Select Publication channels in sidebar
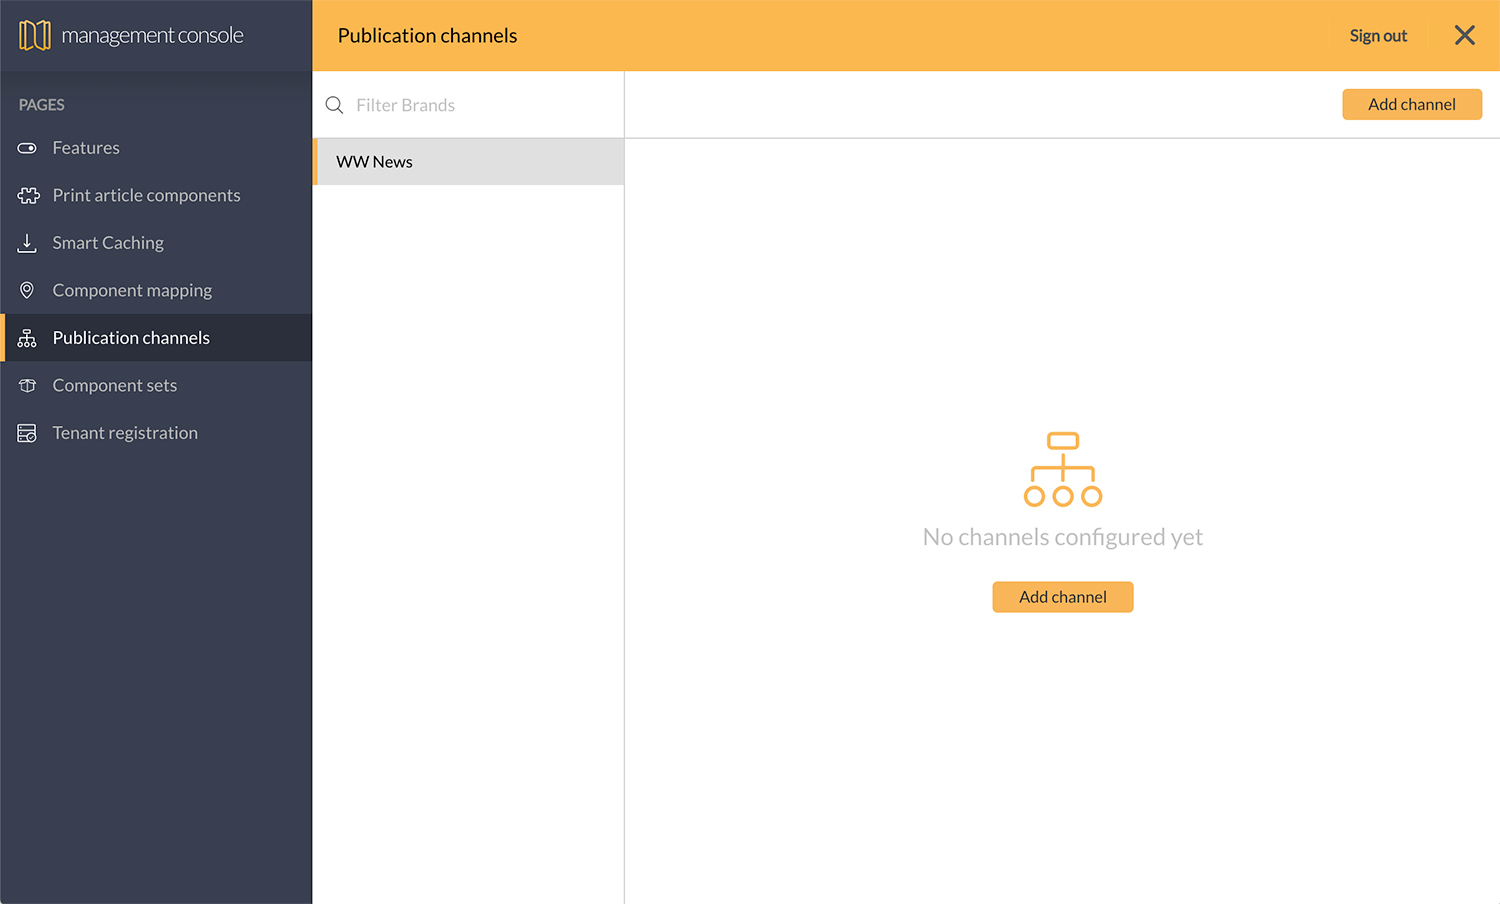Viewport: 1500px width, 904px height. click(x=158, y=338)
